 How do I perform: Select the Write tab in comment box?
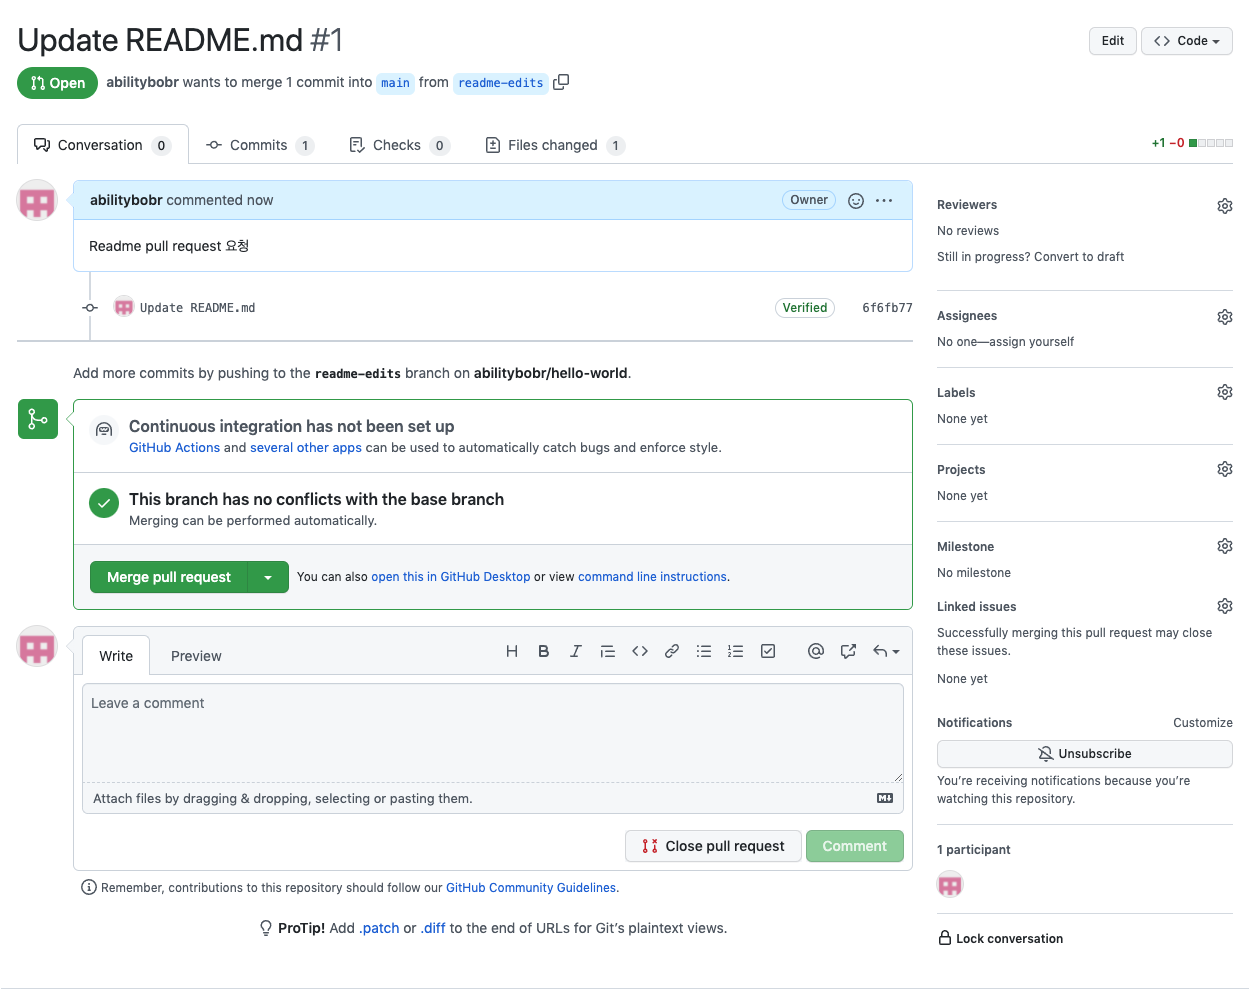[x=116, y=656]
